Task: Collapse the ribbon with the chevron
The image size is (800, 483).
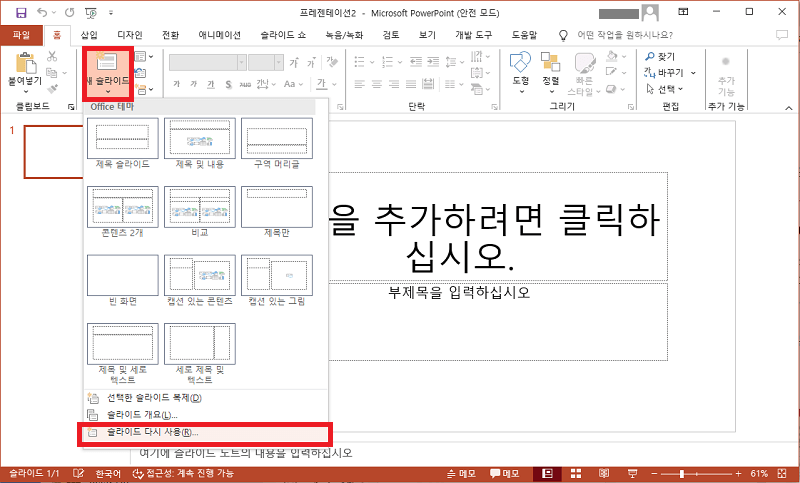Action: [x=789, y=108]
